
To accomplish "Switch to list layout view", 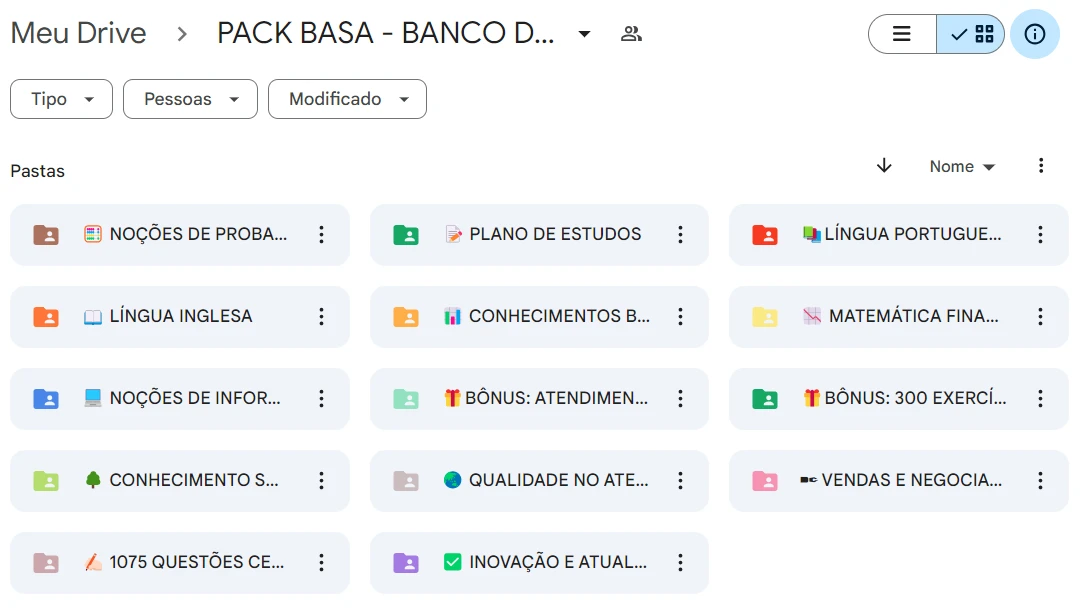I will pyautogui.click(x=902, y=34).
